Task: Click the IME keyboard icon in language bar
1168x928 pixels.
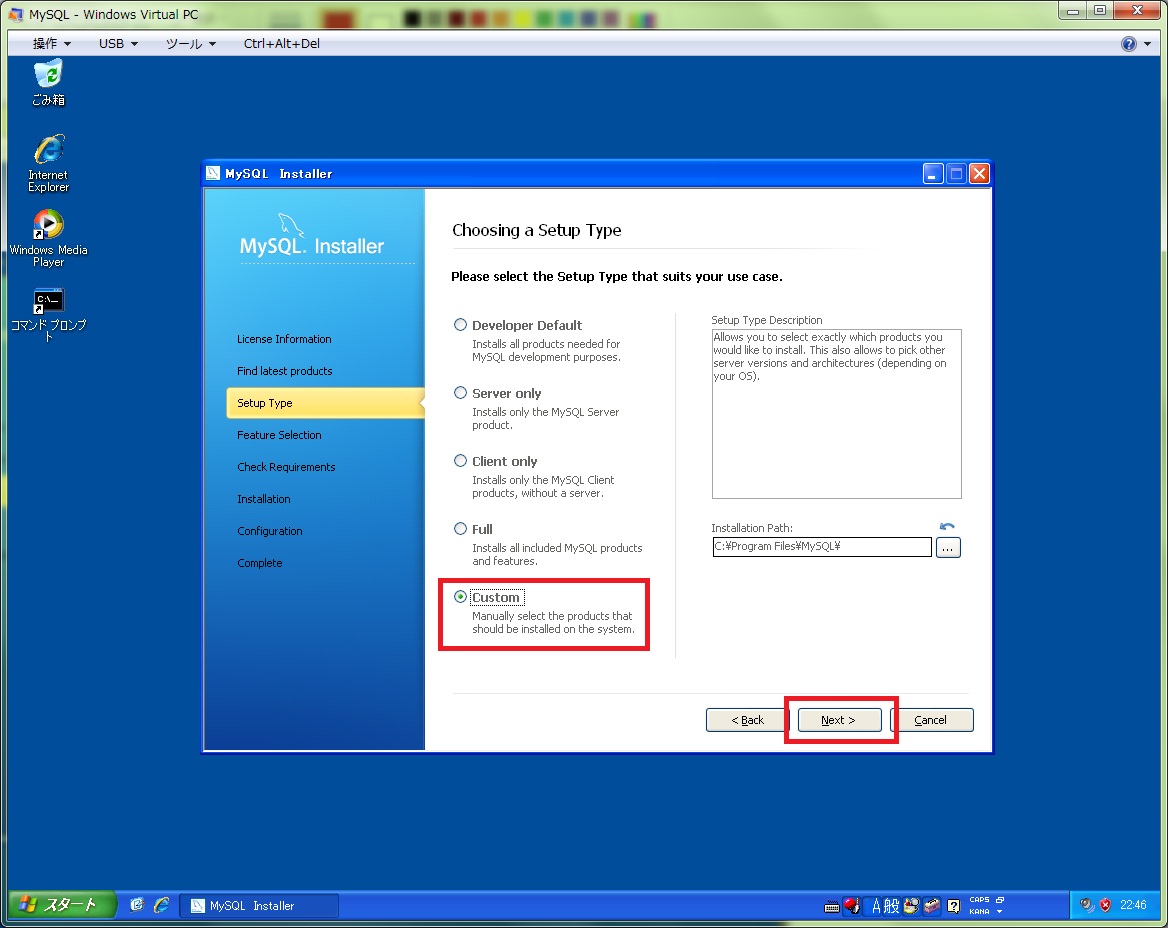Action: (x=831, y=906)
